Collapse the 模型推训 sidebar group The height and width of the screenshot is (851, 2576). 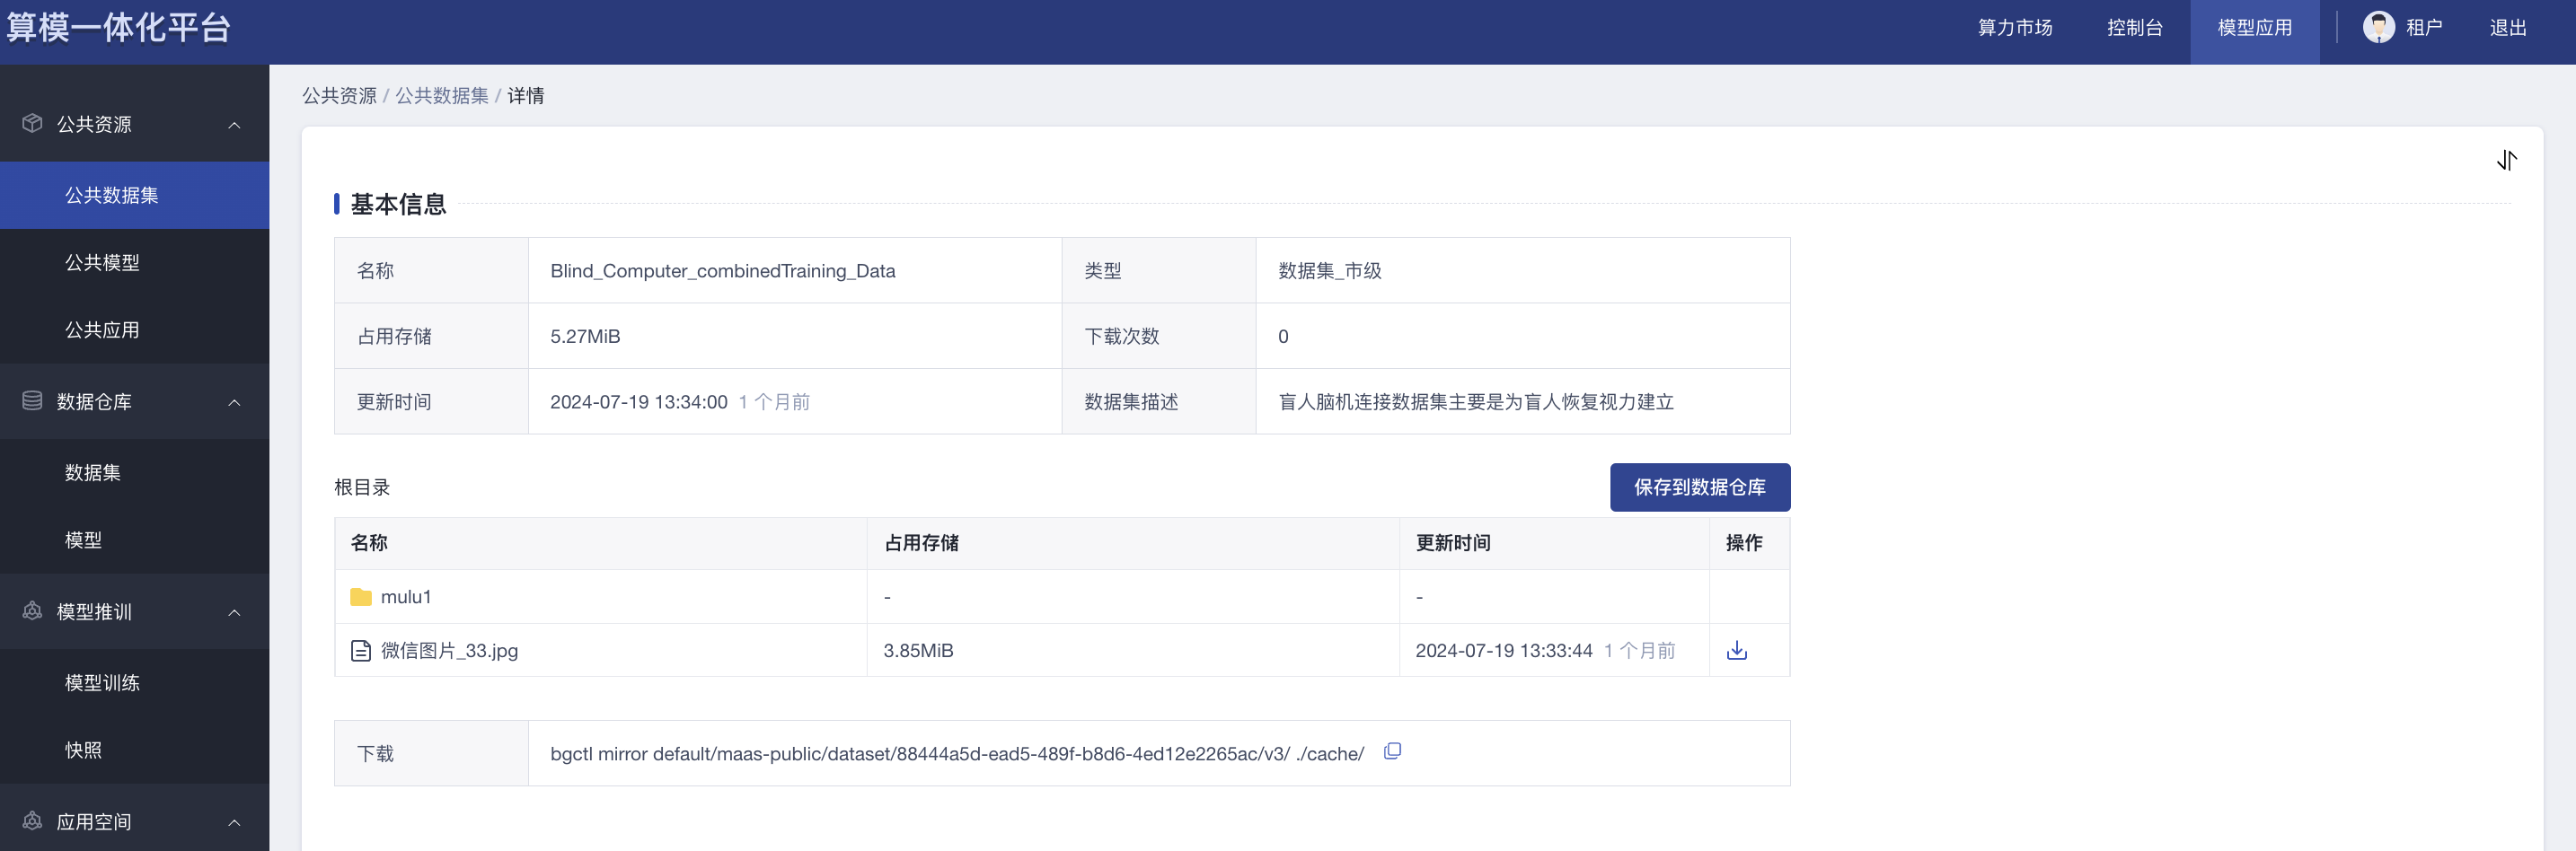pos(234,612)
